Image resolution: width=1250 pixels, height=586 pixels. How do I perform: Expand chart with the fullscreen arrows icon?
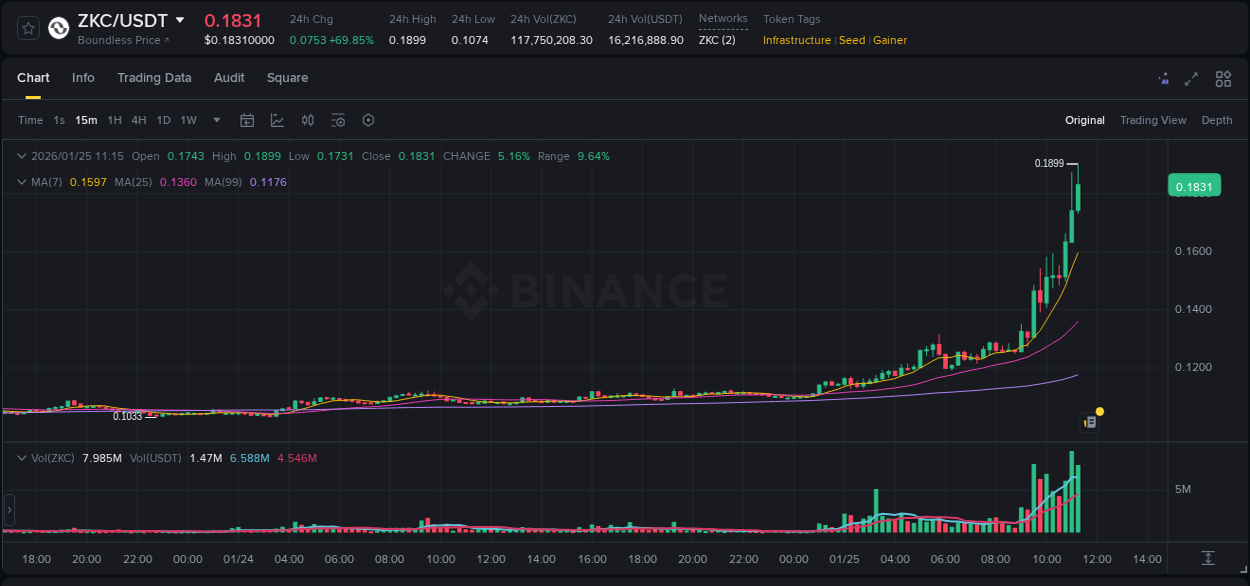1191,78
